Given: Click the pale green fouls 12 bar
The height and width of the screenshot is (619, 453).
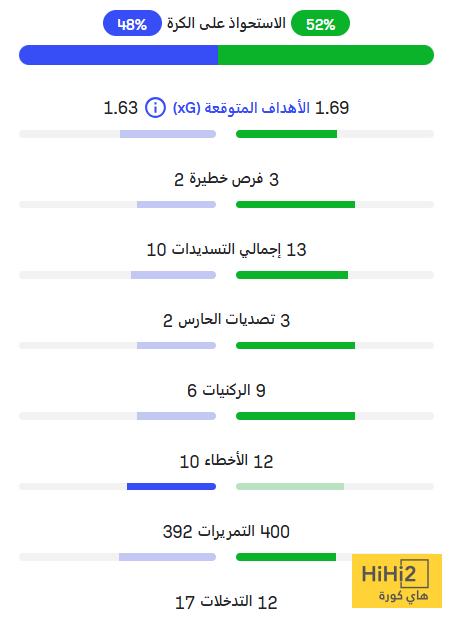Looking at the screenshot, I should coord(290,487).
